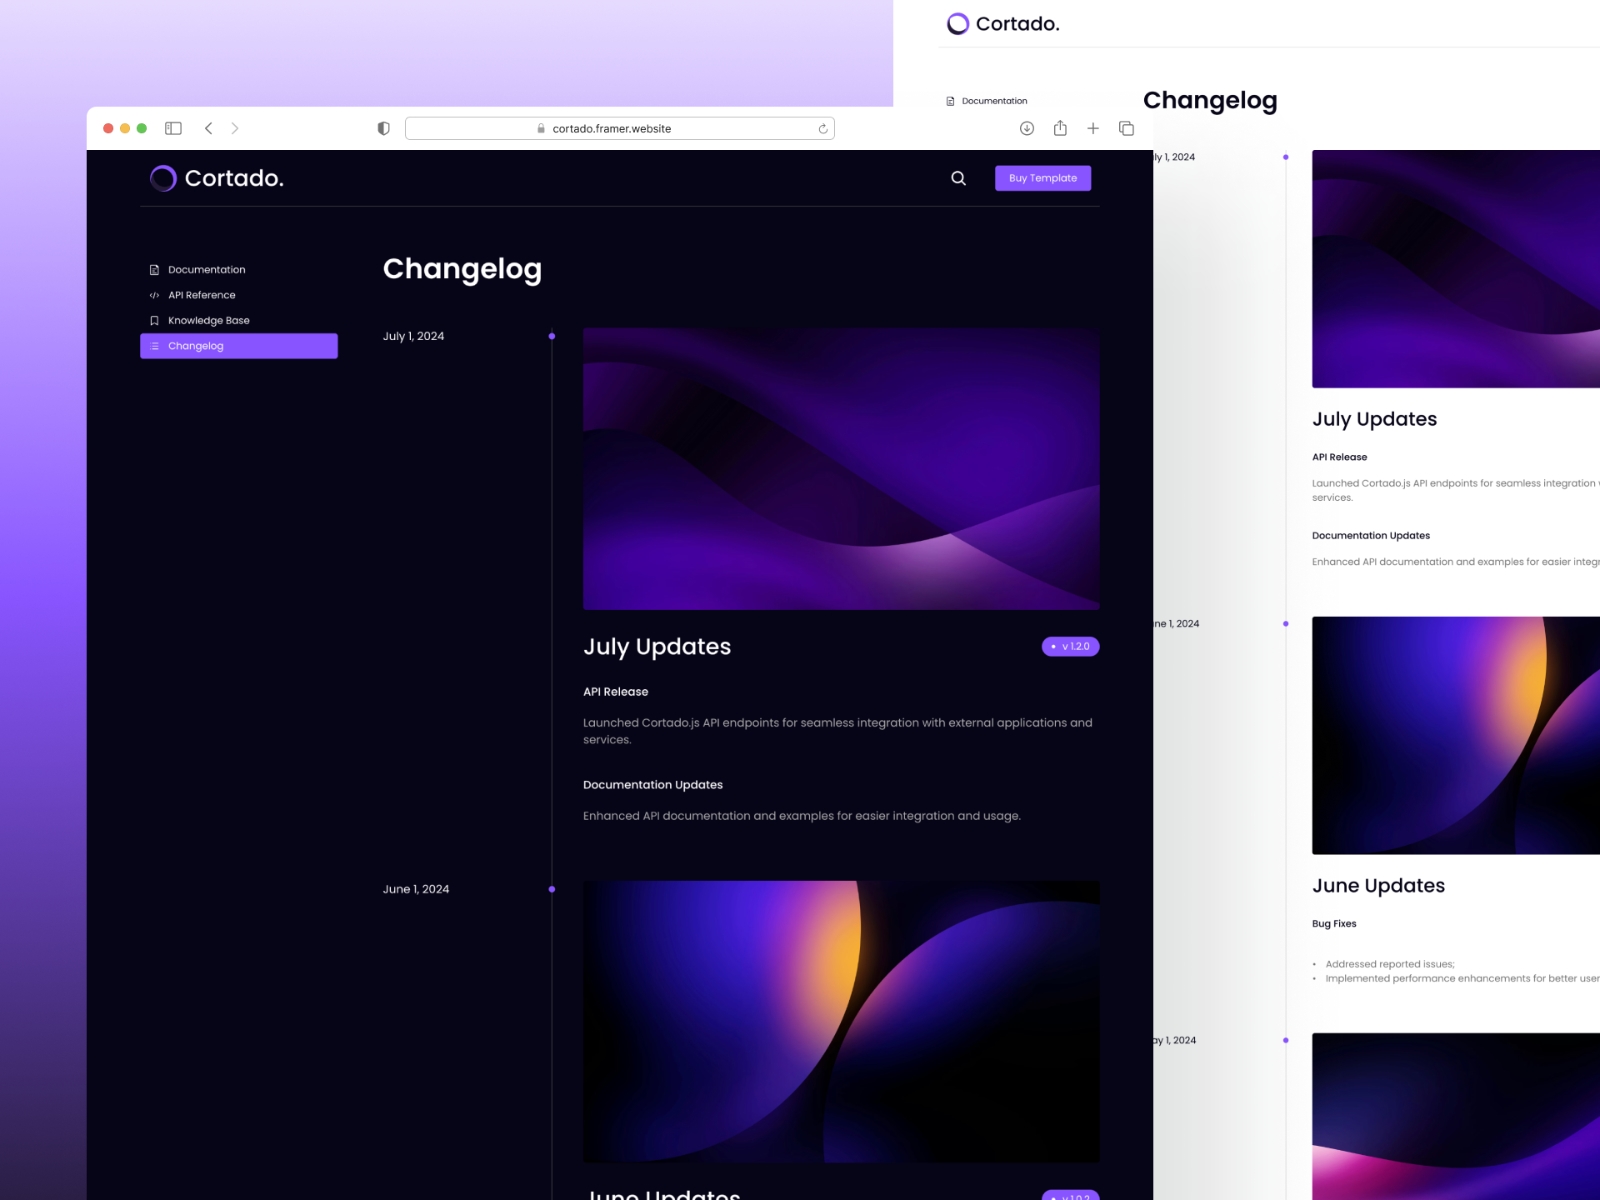Image resolution: width=1600 pixels, height=1200 pixels.
Task: Open Documentation in the dark sidebar
Action: tap(206, 270)
